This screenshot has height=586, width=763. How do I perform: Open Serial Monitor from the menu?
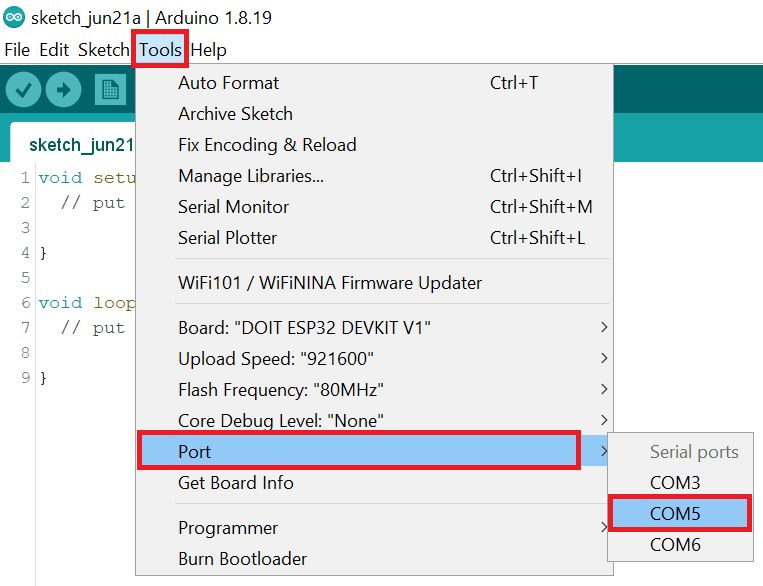[x=233, y=207]
